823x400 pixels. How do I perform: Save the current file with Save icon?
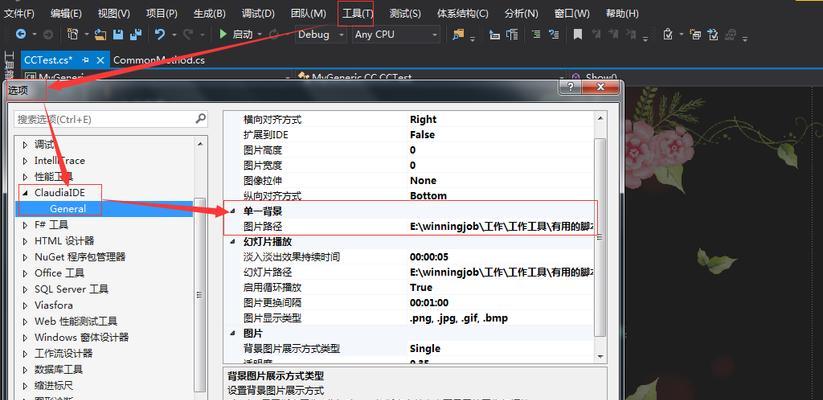click(x=118, y=34)
